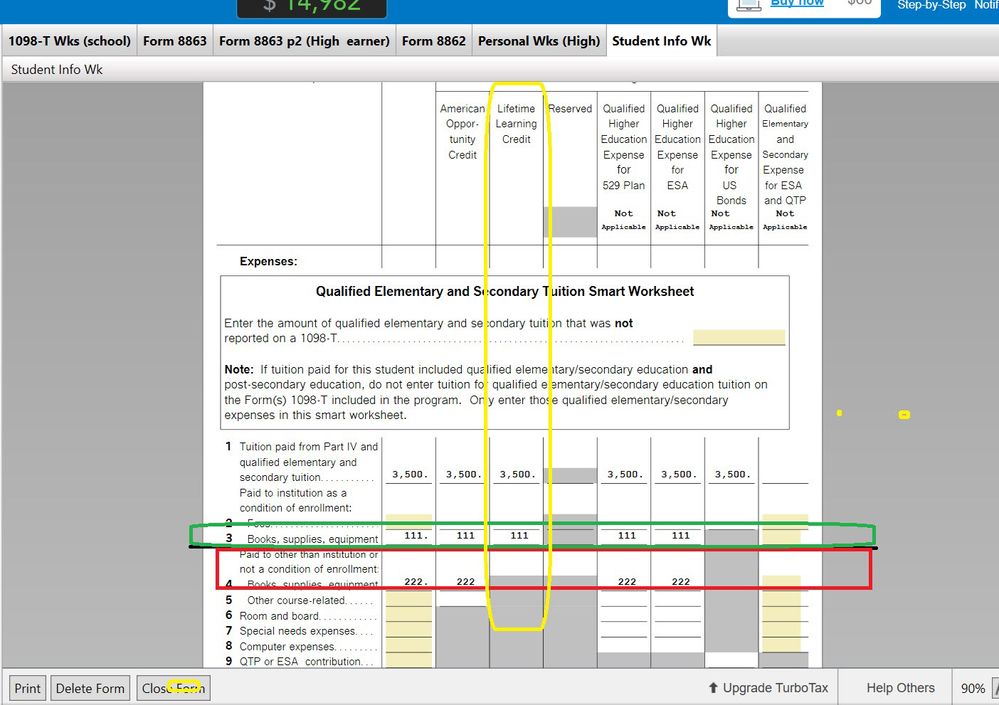This screenshot has width=999, height=705.
Task: Open the 90% zoom level control
Action: [x=973, y=688]
